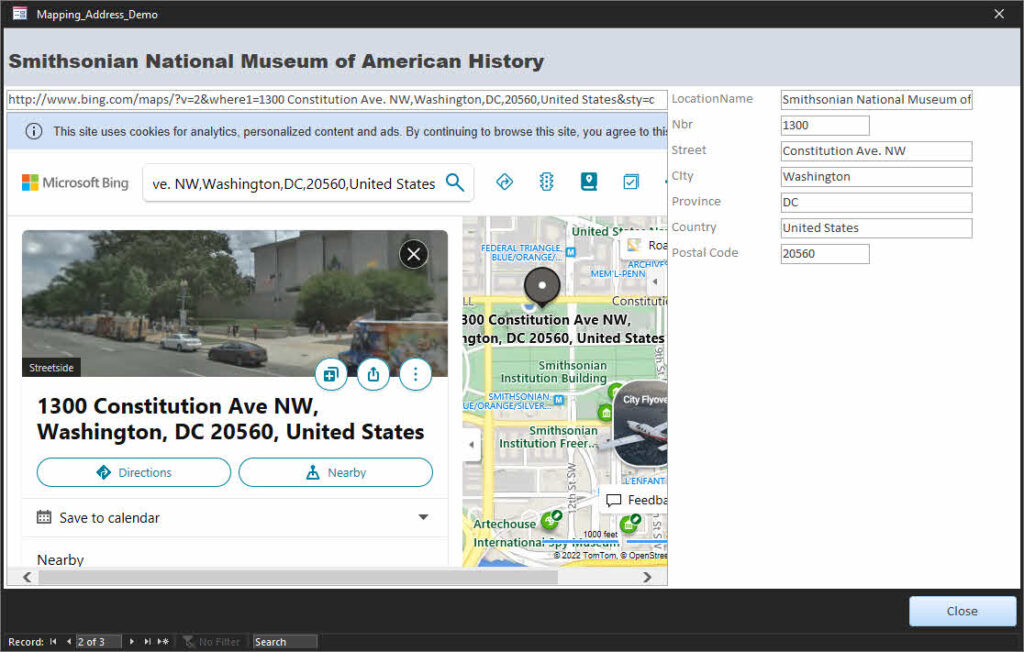Screen dimensions: 1024x652
Task: Click the Postal Code field containing 20560
Action: click(x=825, y=253)
